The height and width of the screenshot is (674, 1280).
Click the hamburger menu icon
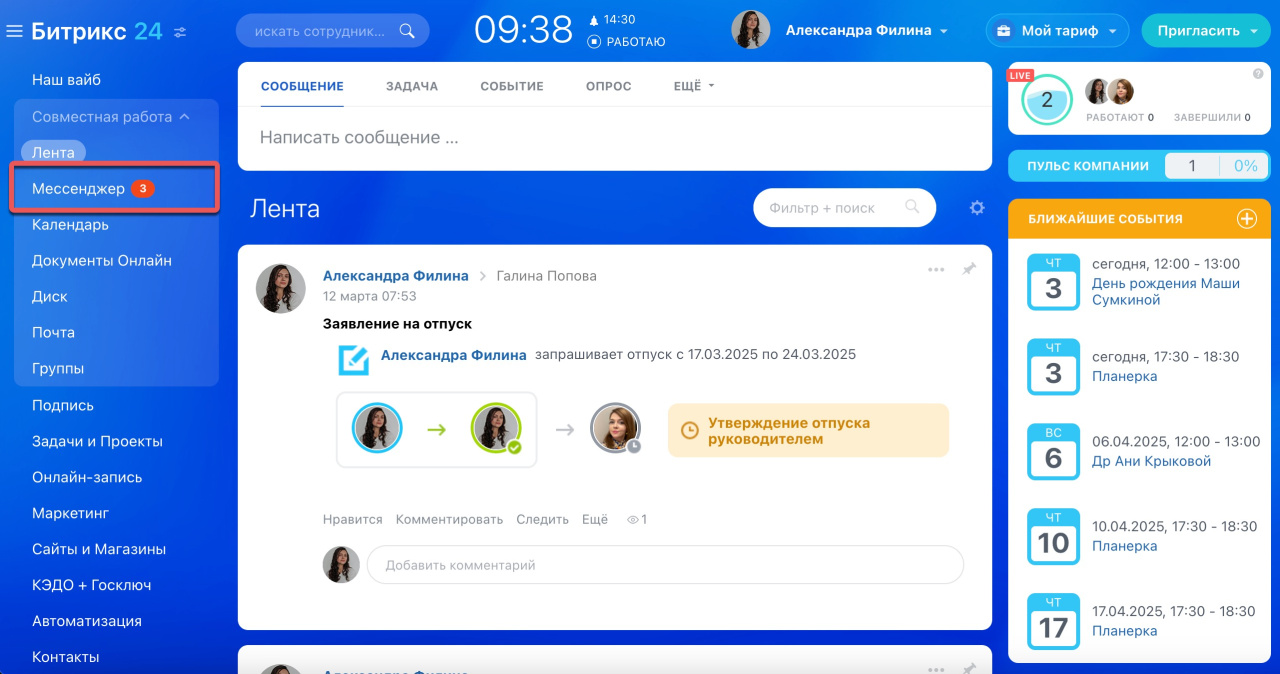(x=14, y=32)
